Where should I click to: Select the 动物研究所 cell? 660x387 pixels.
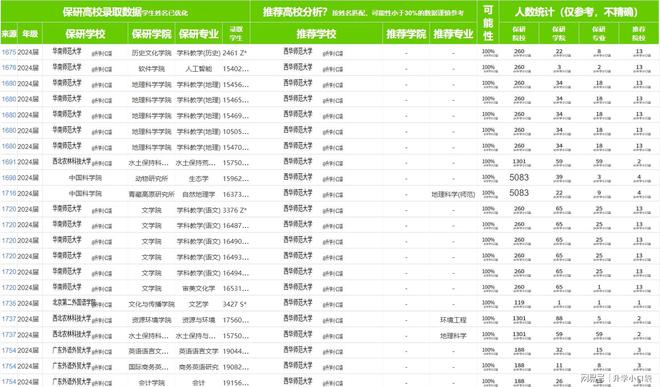coord(152,179)
